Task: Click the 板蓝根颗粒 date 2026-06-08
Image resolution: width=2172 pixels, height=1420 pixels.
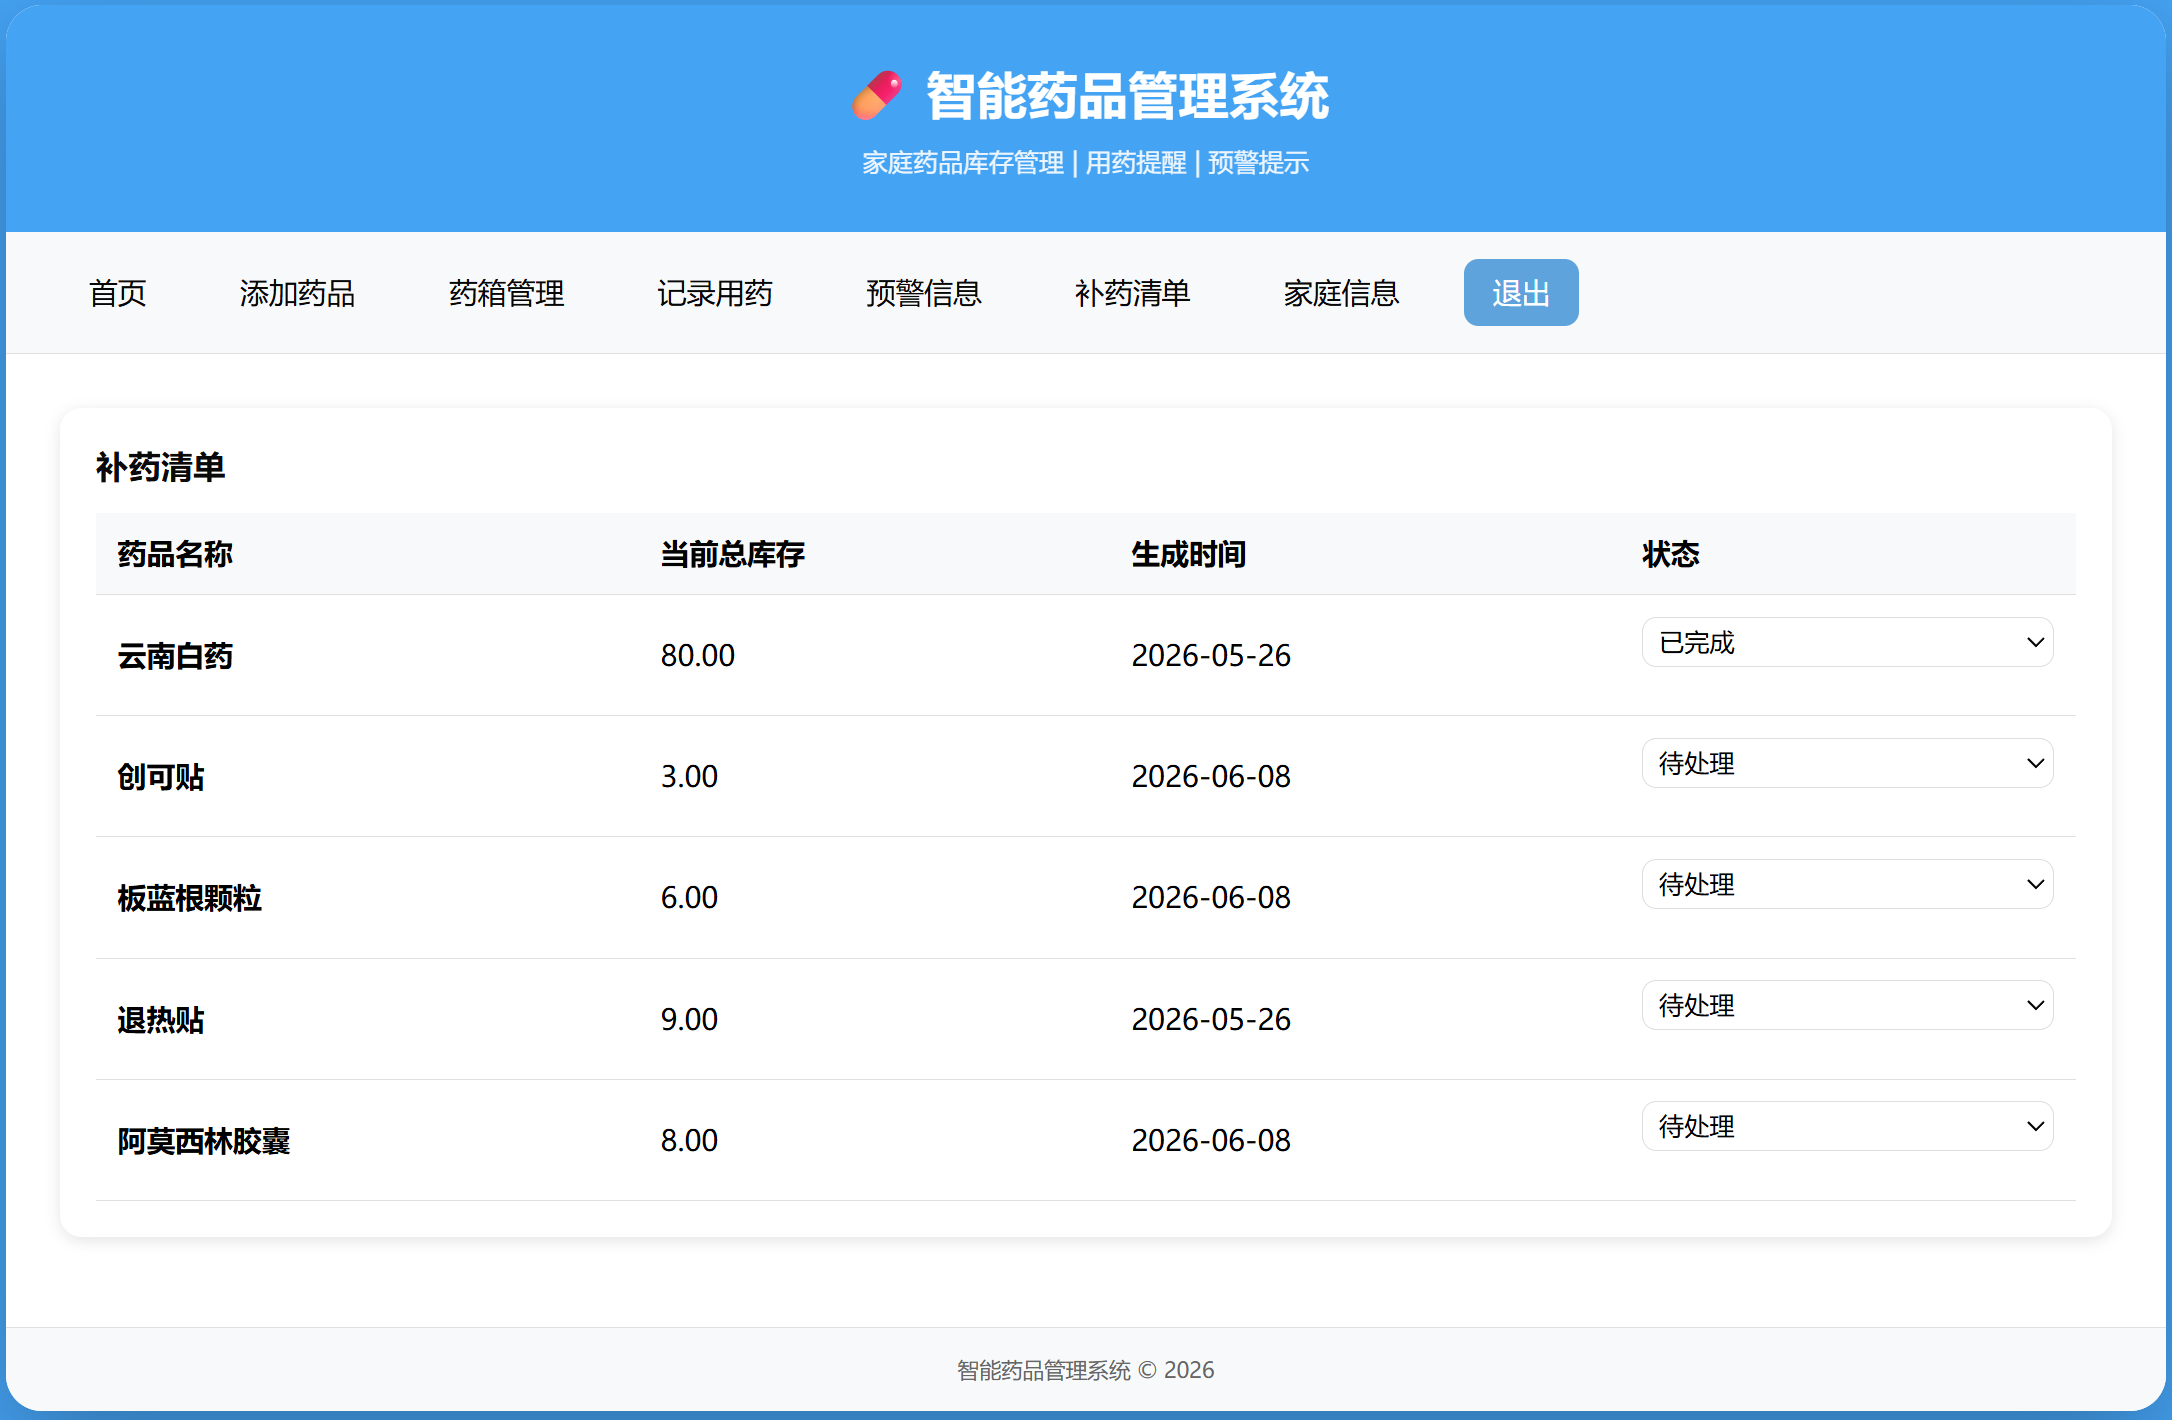Action: pos(1211,898)
